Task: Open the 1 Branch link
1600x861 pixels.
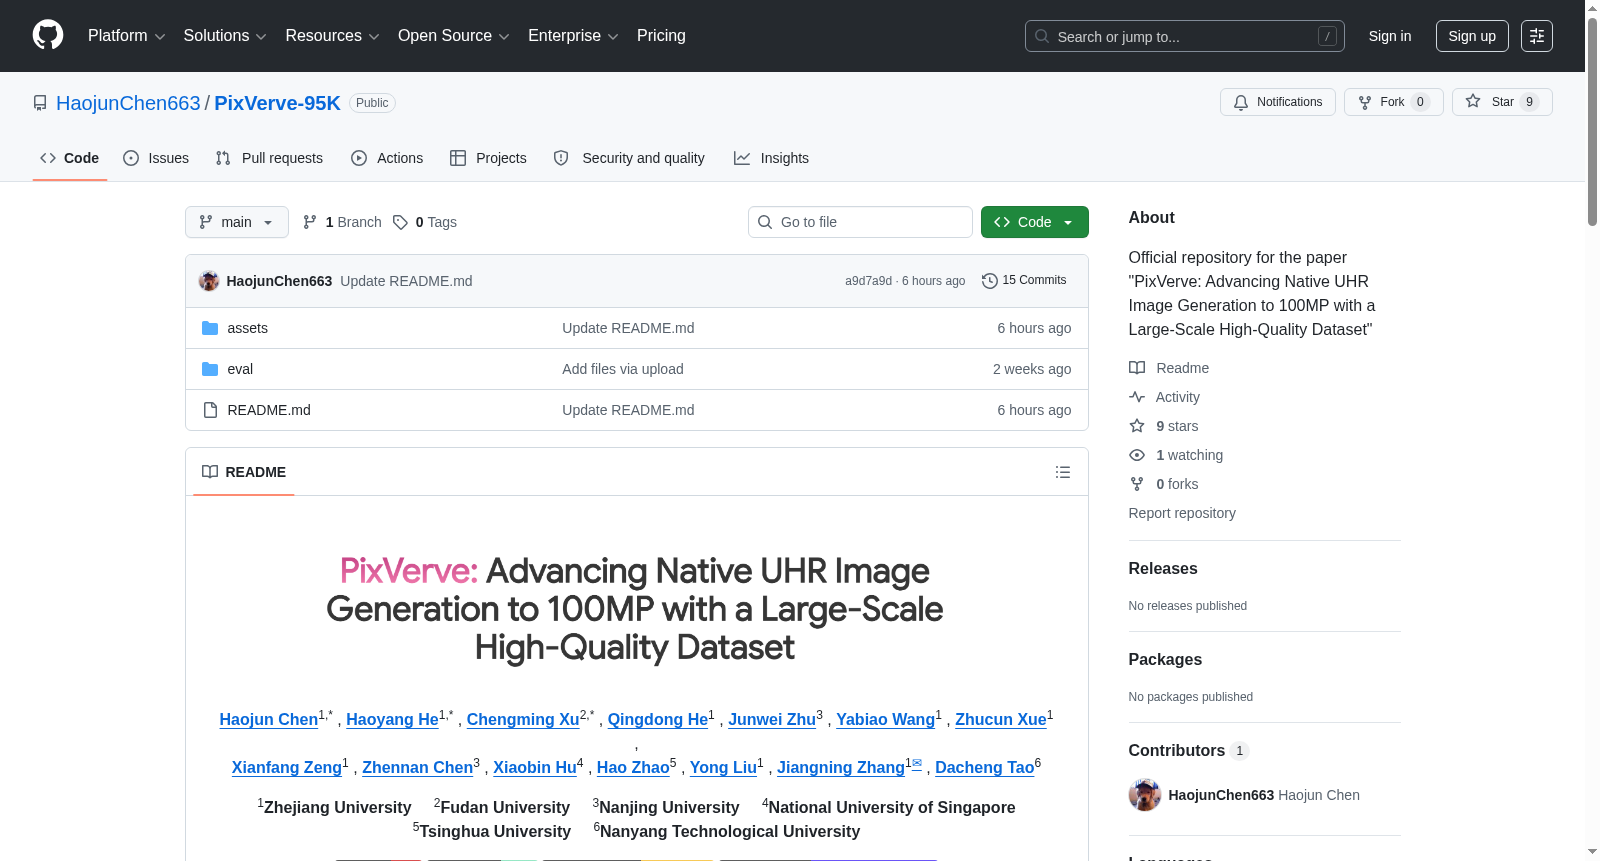Action: pos(342,222)
